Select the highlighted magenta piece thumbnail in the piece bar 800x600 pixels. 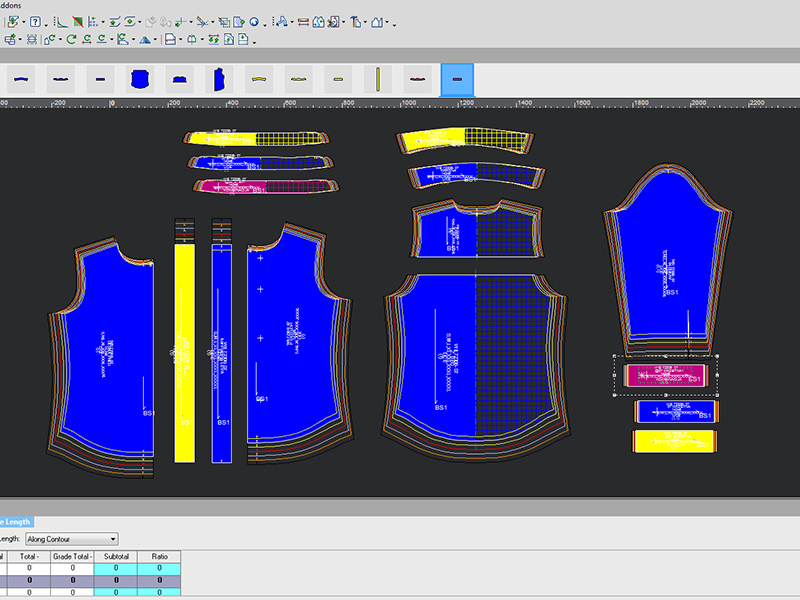click(457, 78)
